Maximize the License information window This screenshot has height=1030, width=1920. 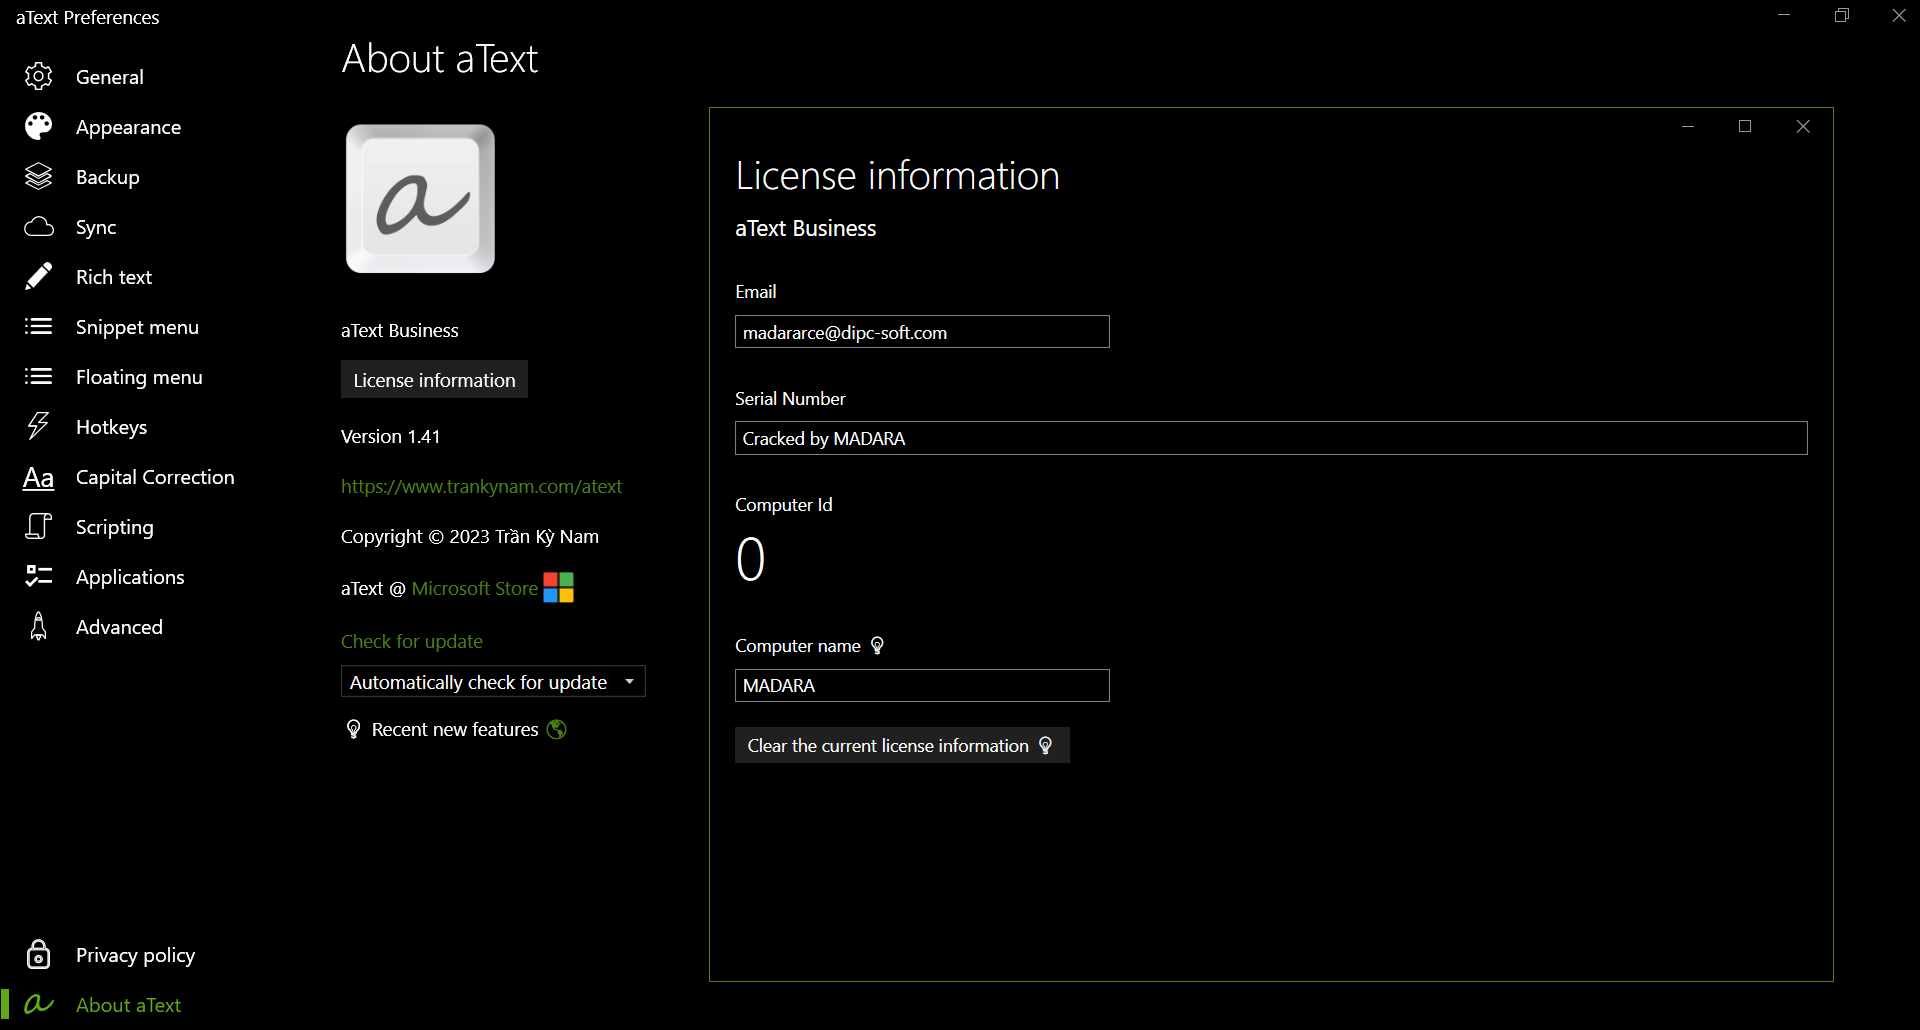click(x=1745, y=126)
